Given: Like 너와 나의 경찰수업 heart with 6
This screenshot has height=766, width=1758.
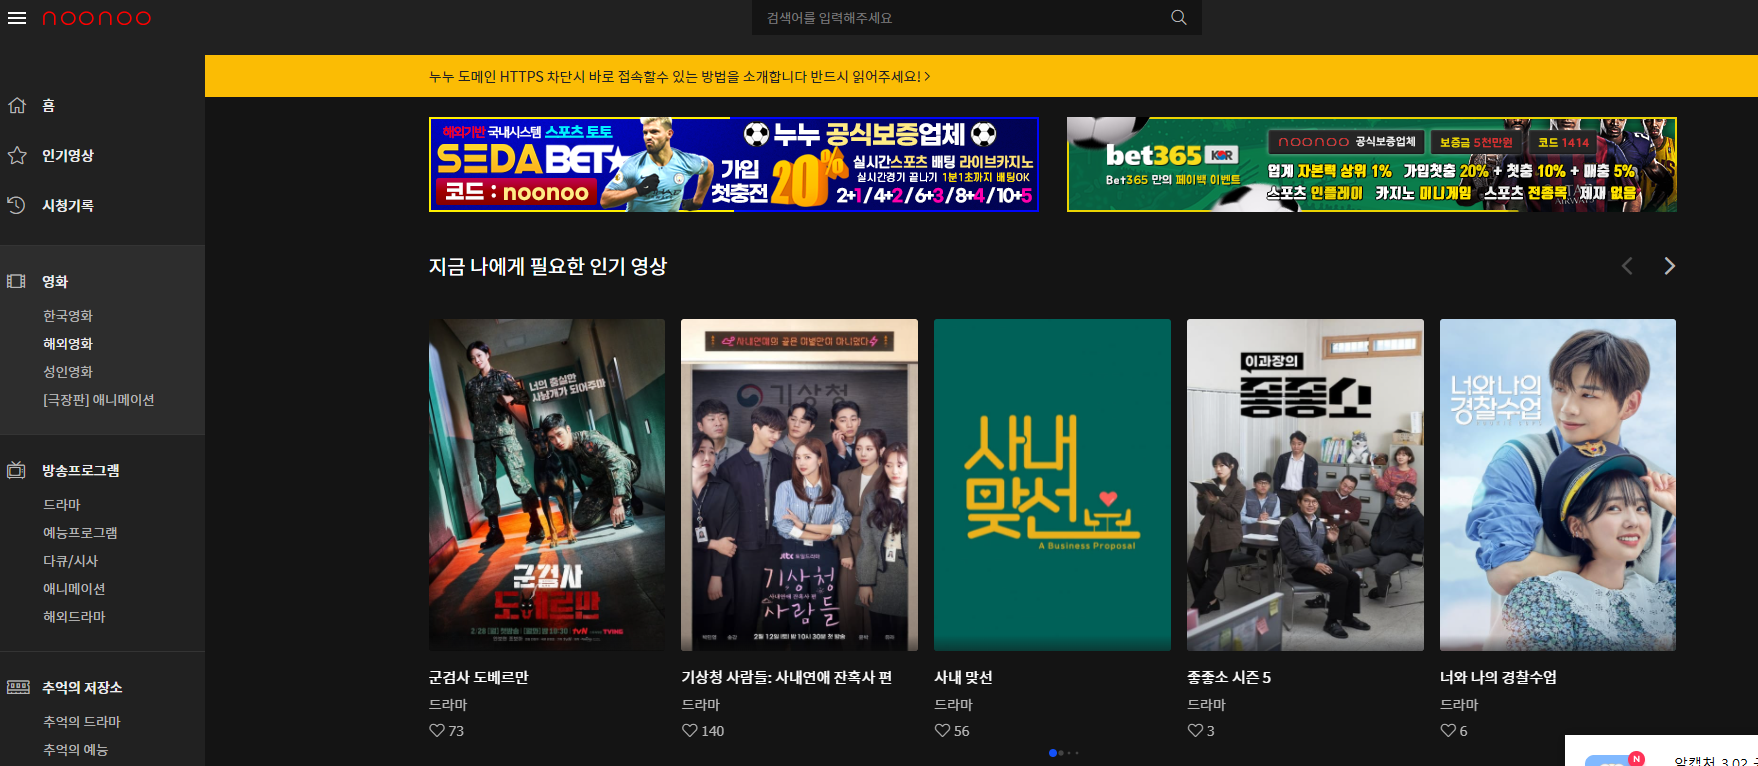Looking at the screenshot, I should (x=1448, y=730).
